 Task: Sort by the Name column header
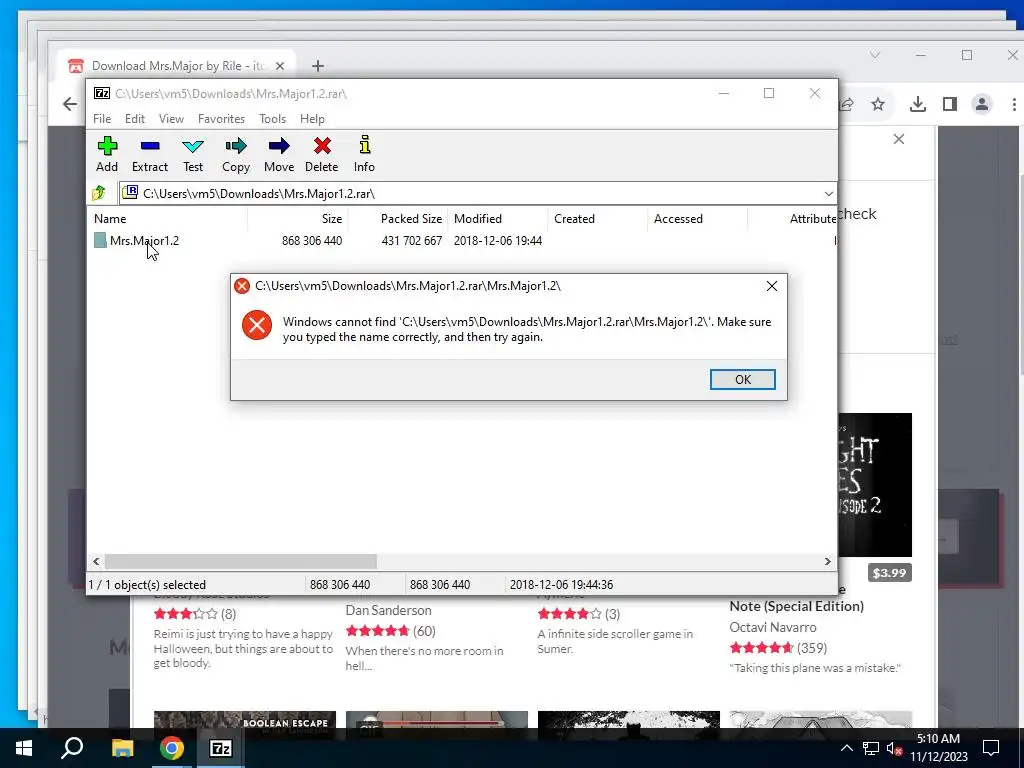tap(168, 219)
